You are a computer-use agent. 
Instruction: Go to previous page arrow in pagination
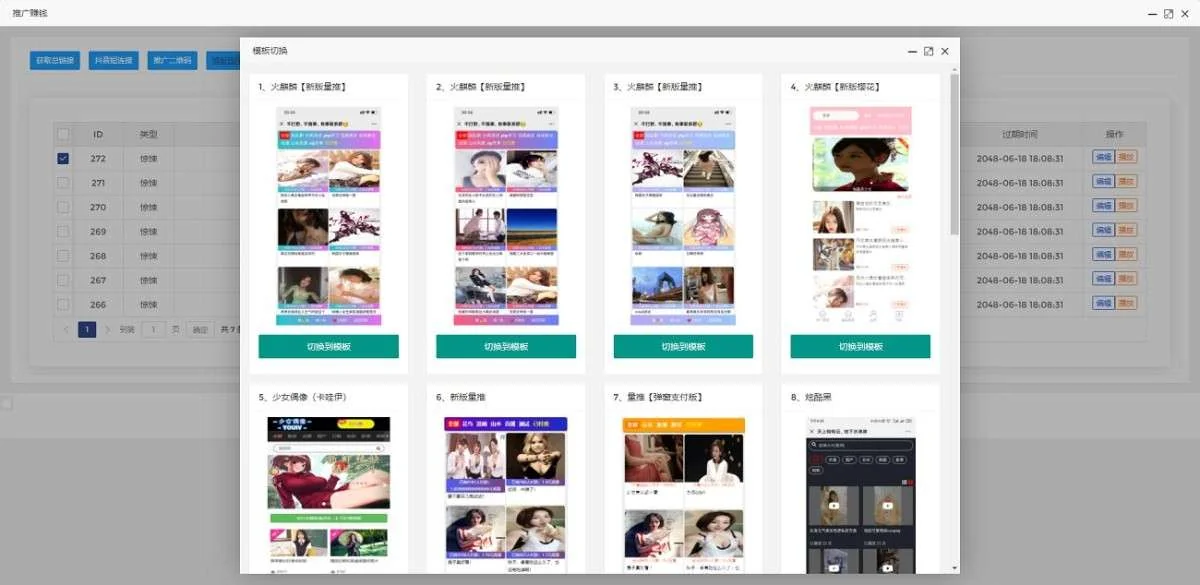click(66, 329)
